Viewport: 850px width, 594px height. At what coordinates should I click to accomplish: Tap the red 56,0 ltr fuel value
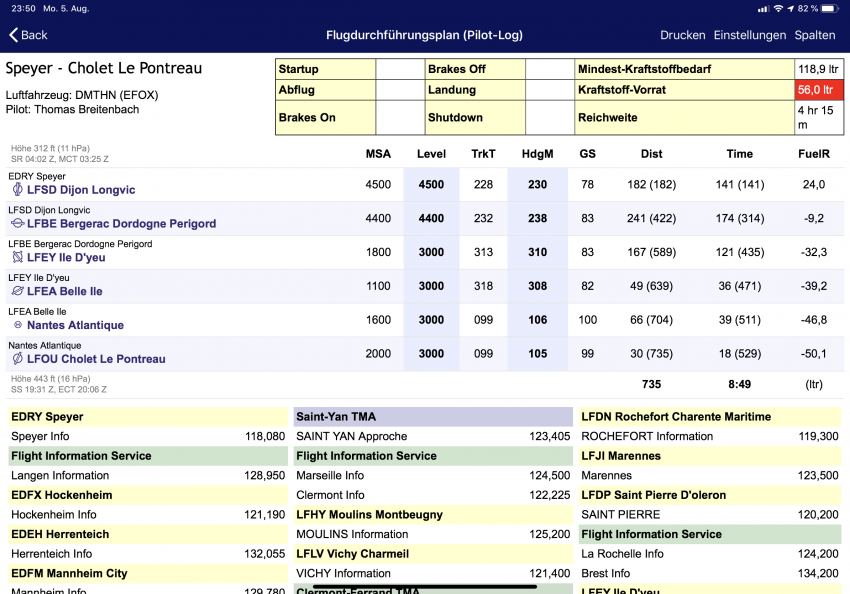819,90
